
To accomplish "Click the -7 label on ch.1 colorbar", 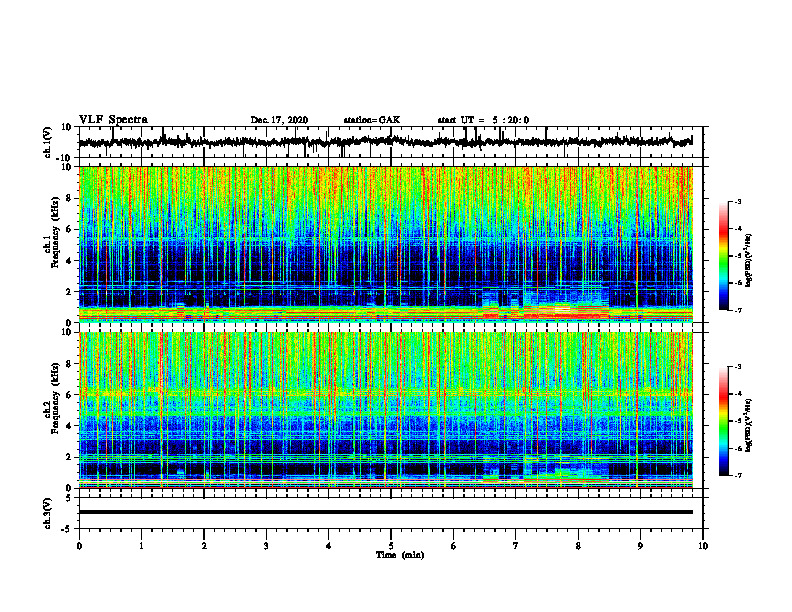I will pyautogui.click(x=737, y=310).
